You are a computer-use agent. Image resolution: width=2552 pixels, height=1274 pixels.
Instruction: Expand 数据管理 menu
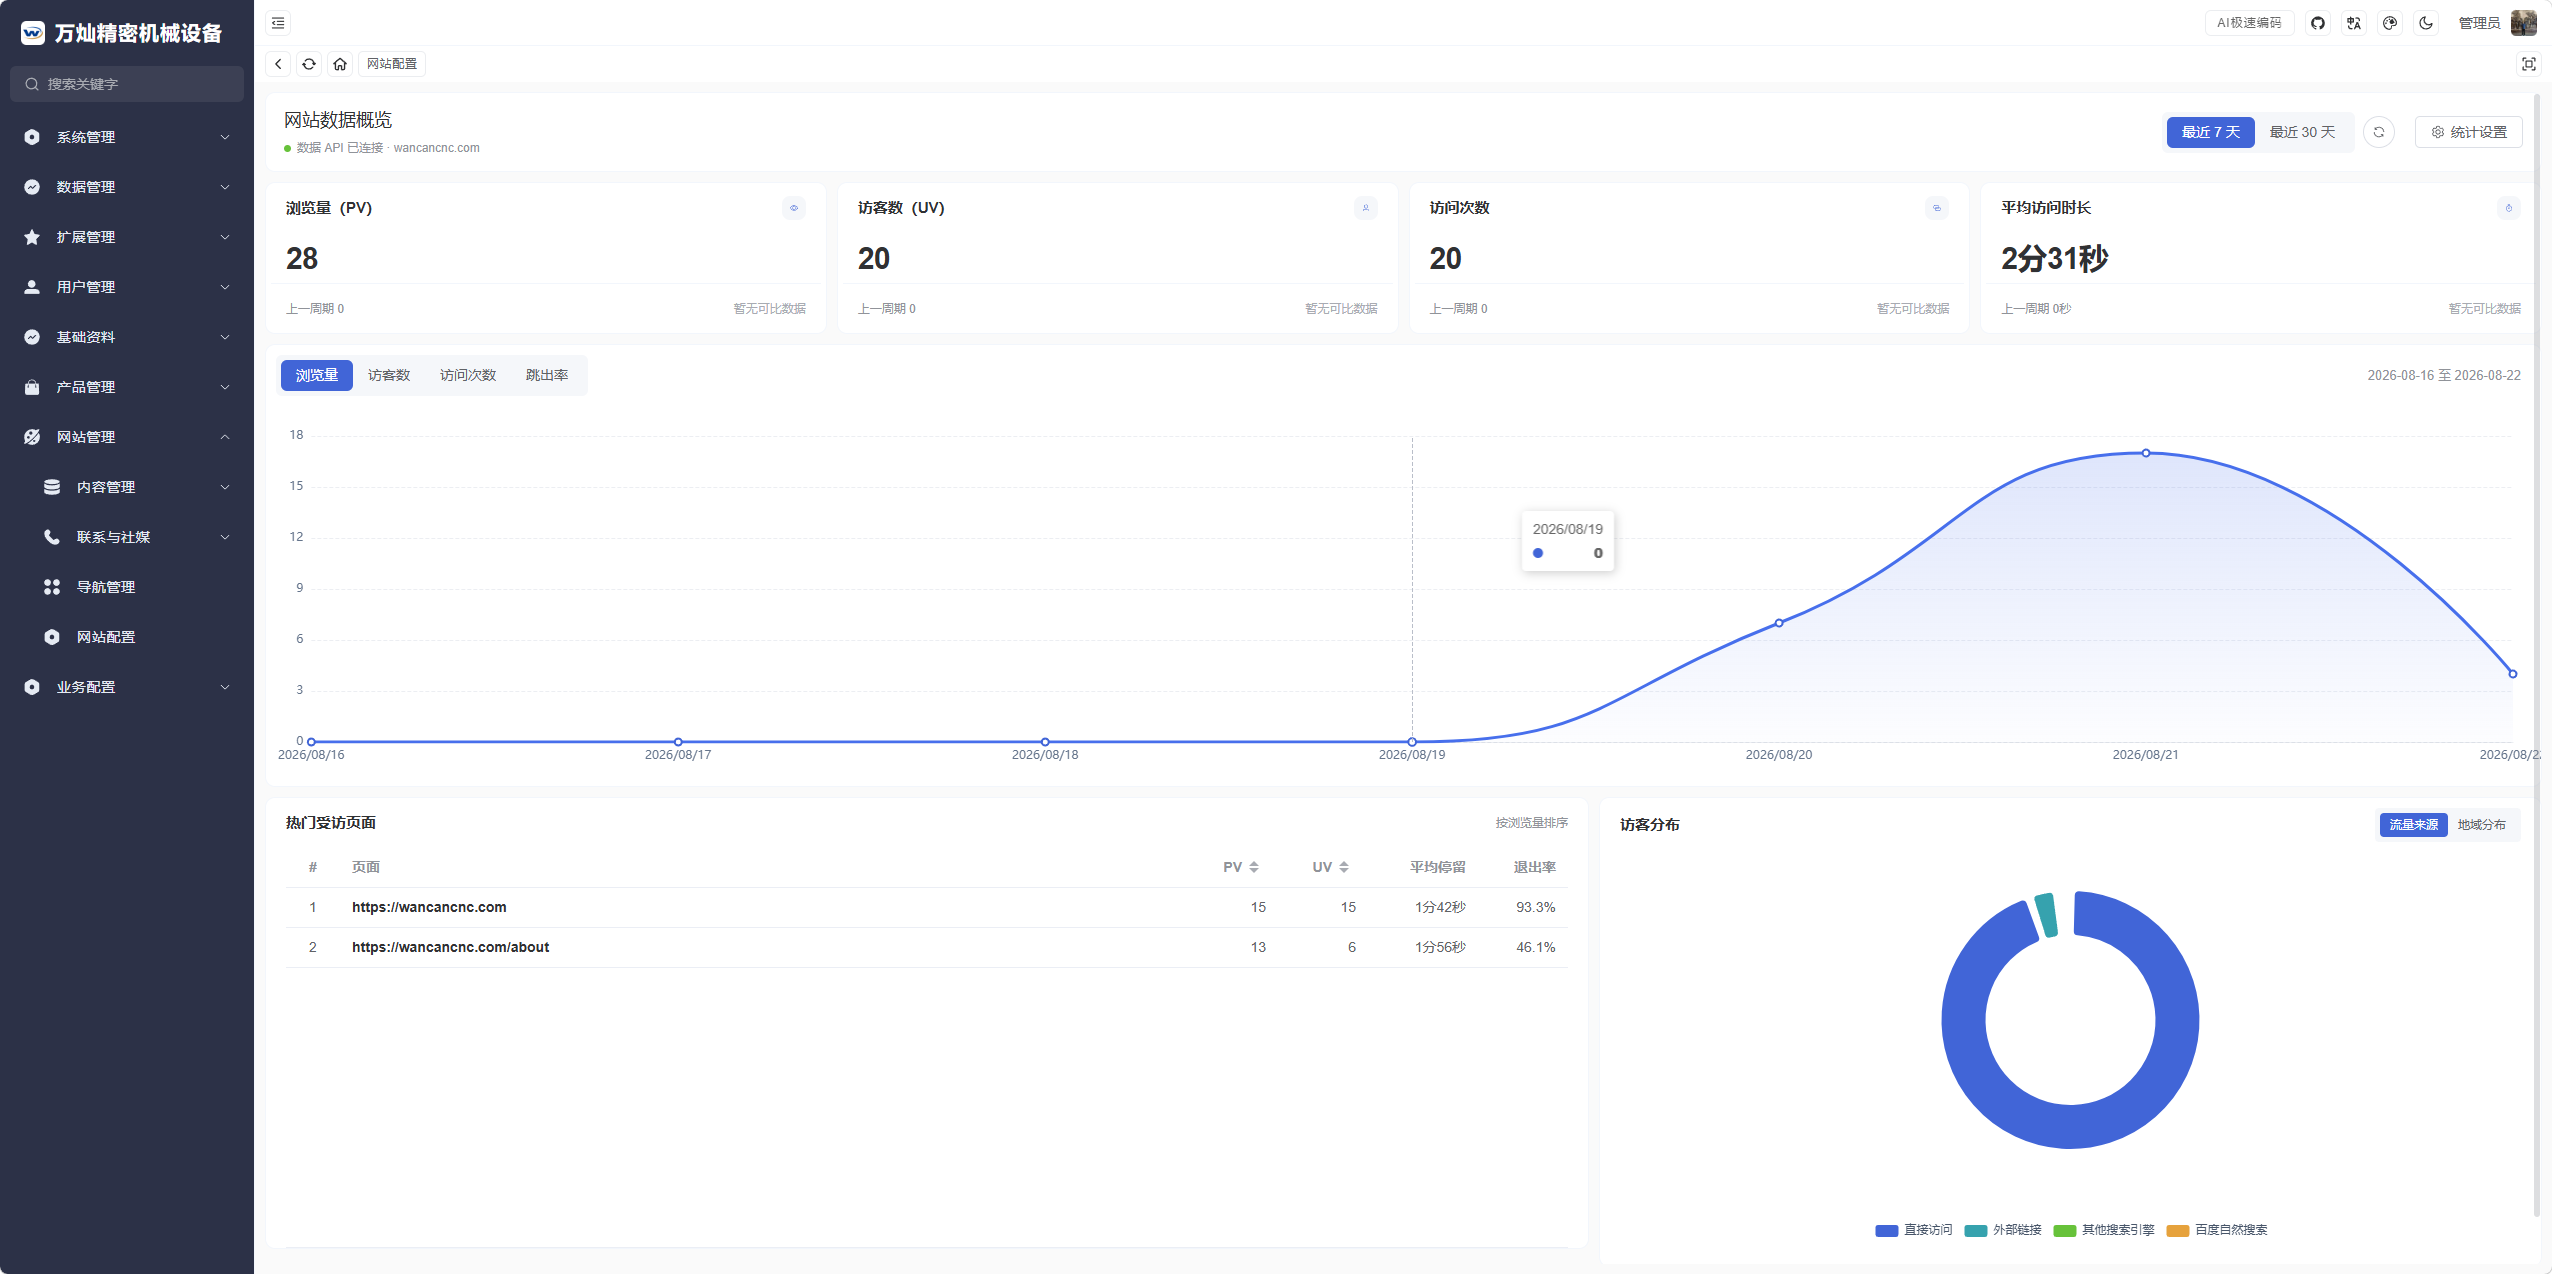point(127,187)
